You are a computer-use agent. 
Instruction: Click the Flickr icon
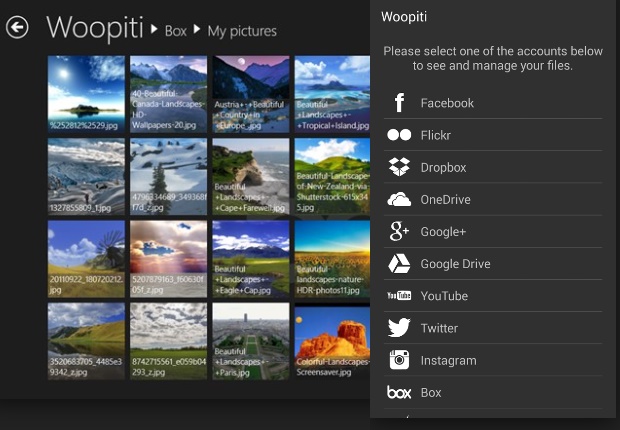pos(399,135)
